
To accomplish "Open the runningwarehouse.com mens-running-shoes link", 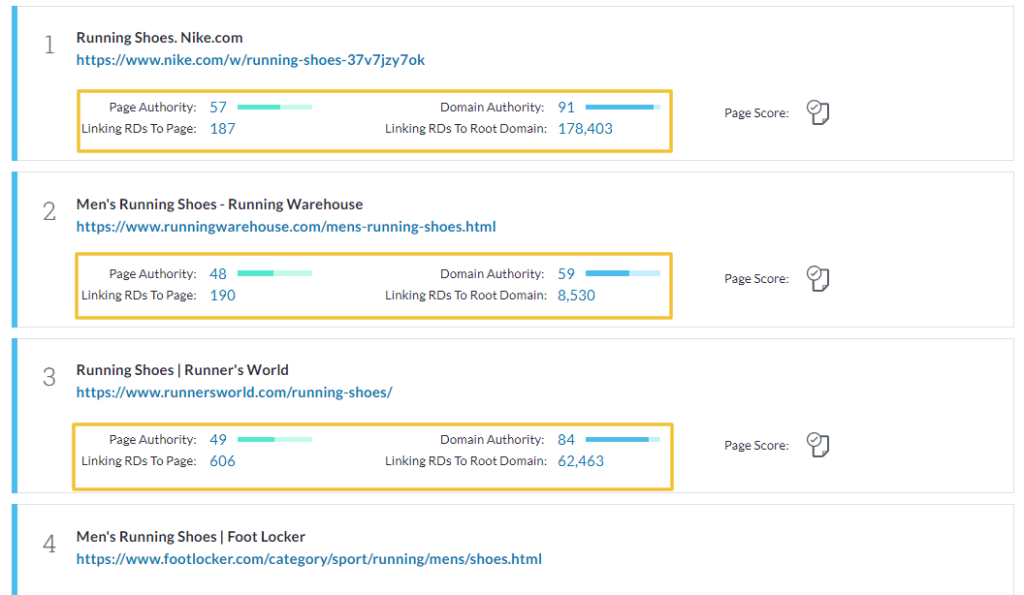I will 286,227.
